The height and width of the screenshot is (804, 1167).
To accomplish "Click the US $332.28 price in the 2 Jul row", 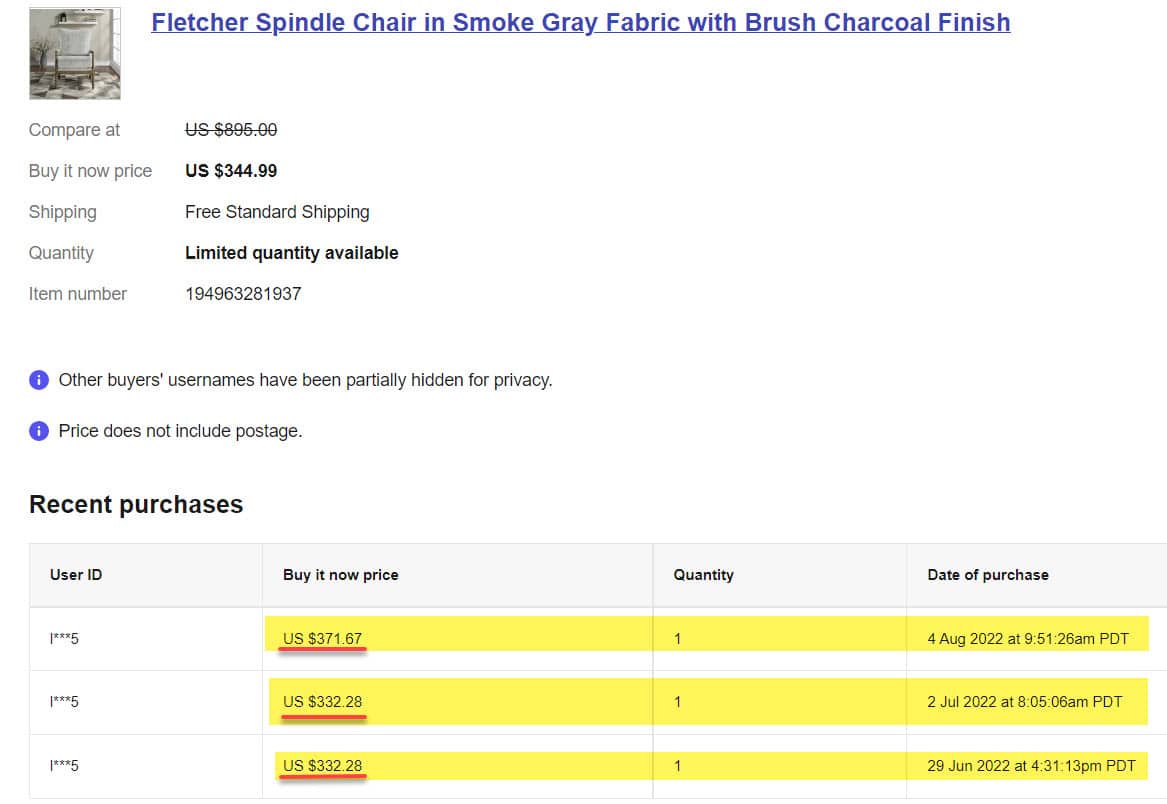I will [x=322, y=702].
